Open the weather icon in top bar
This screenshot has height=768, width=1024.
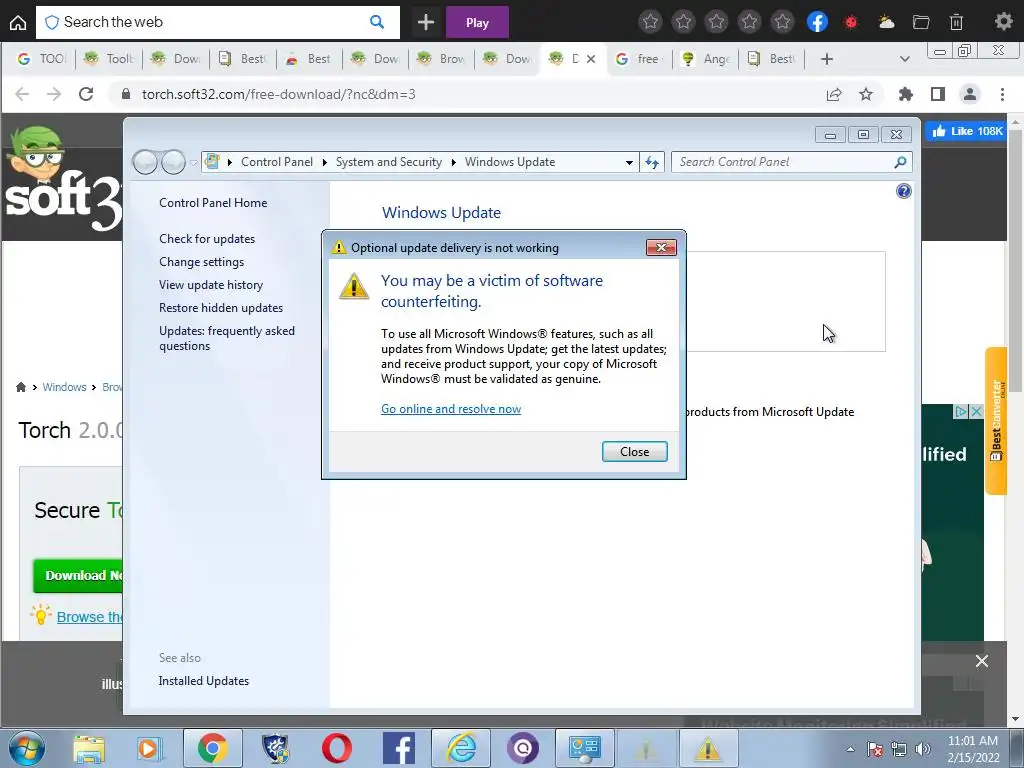click(886, 22)
